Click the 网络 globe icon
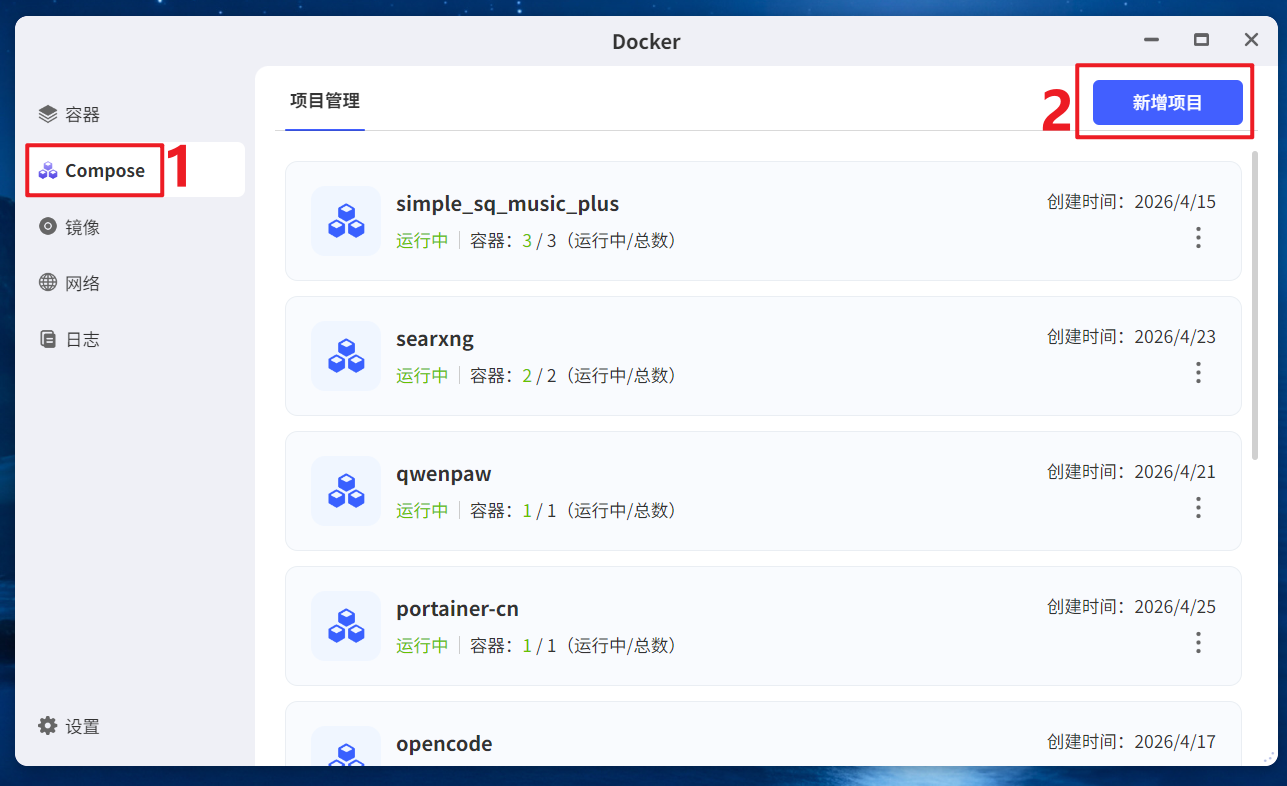1287x786 pixels. click(x=48, y=283)
